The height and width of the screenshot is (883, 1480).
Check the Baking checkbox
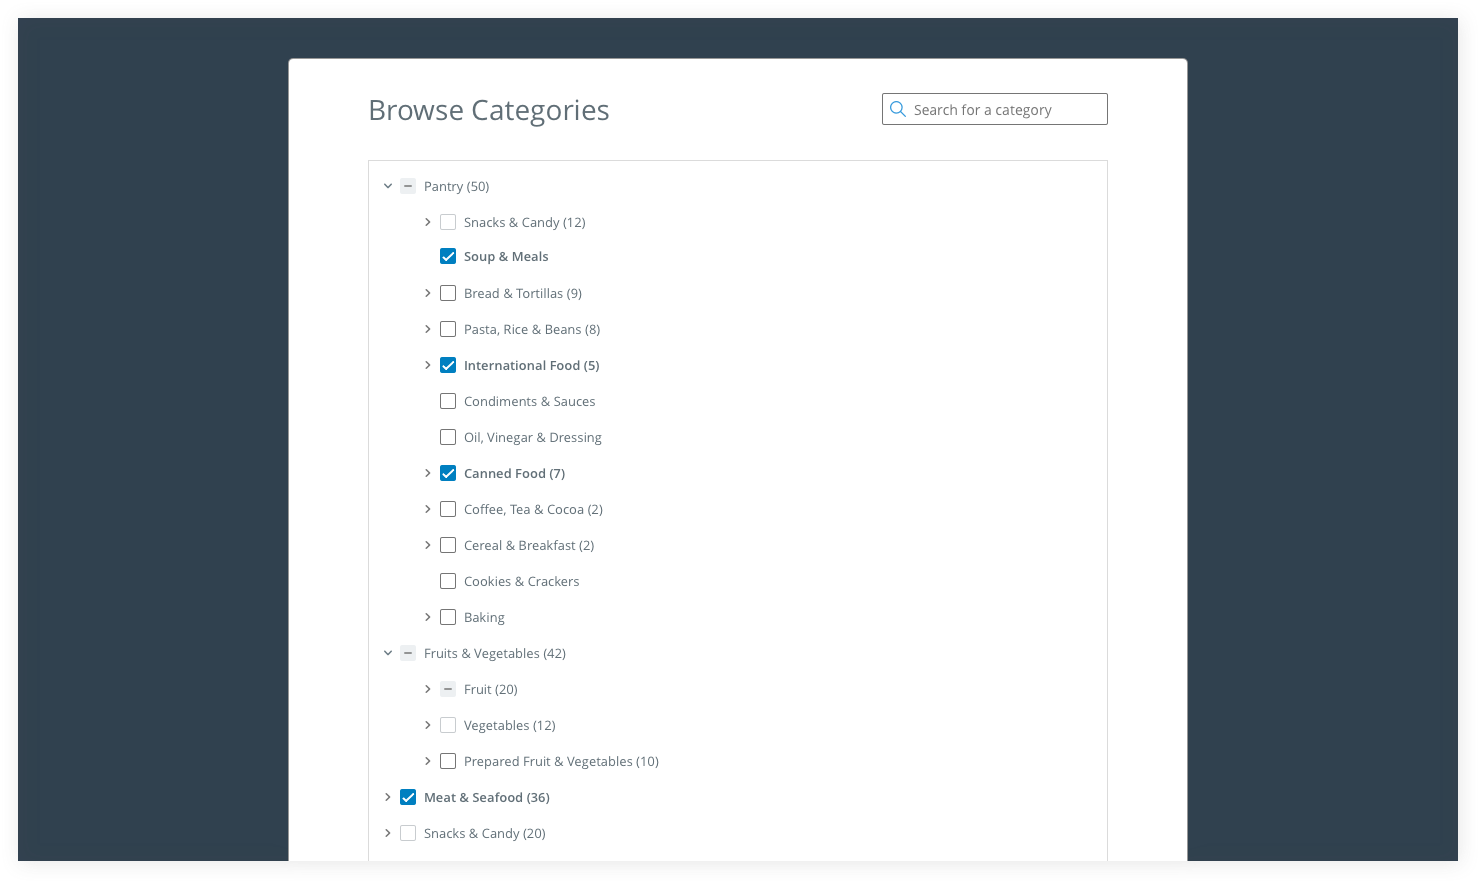pos(448,617)
